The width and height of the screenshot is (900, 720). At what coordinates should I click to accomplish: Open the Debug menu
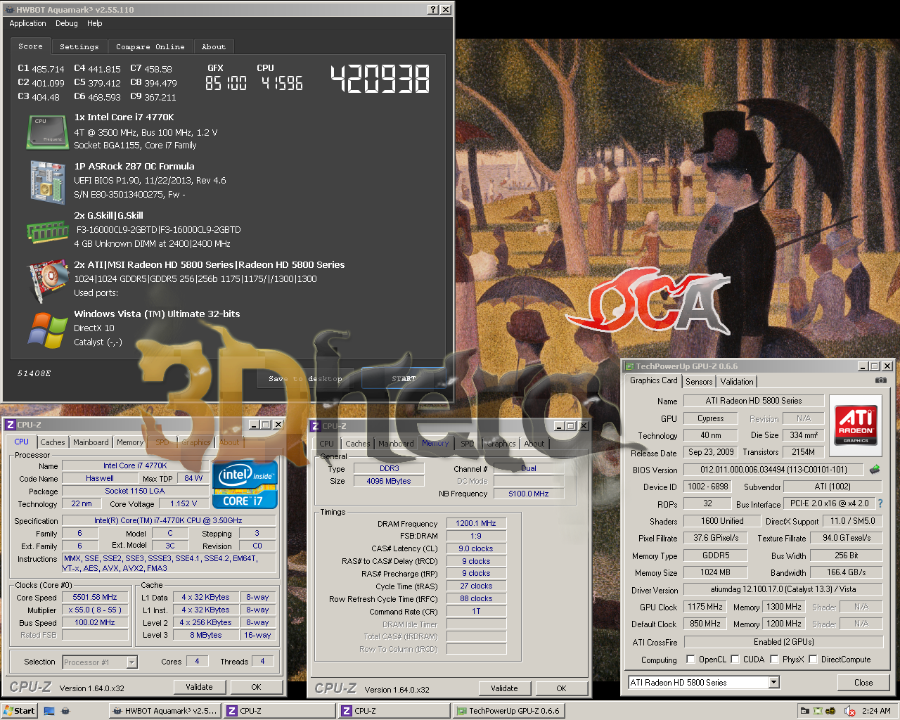coord(67,24)
